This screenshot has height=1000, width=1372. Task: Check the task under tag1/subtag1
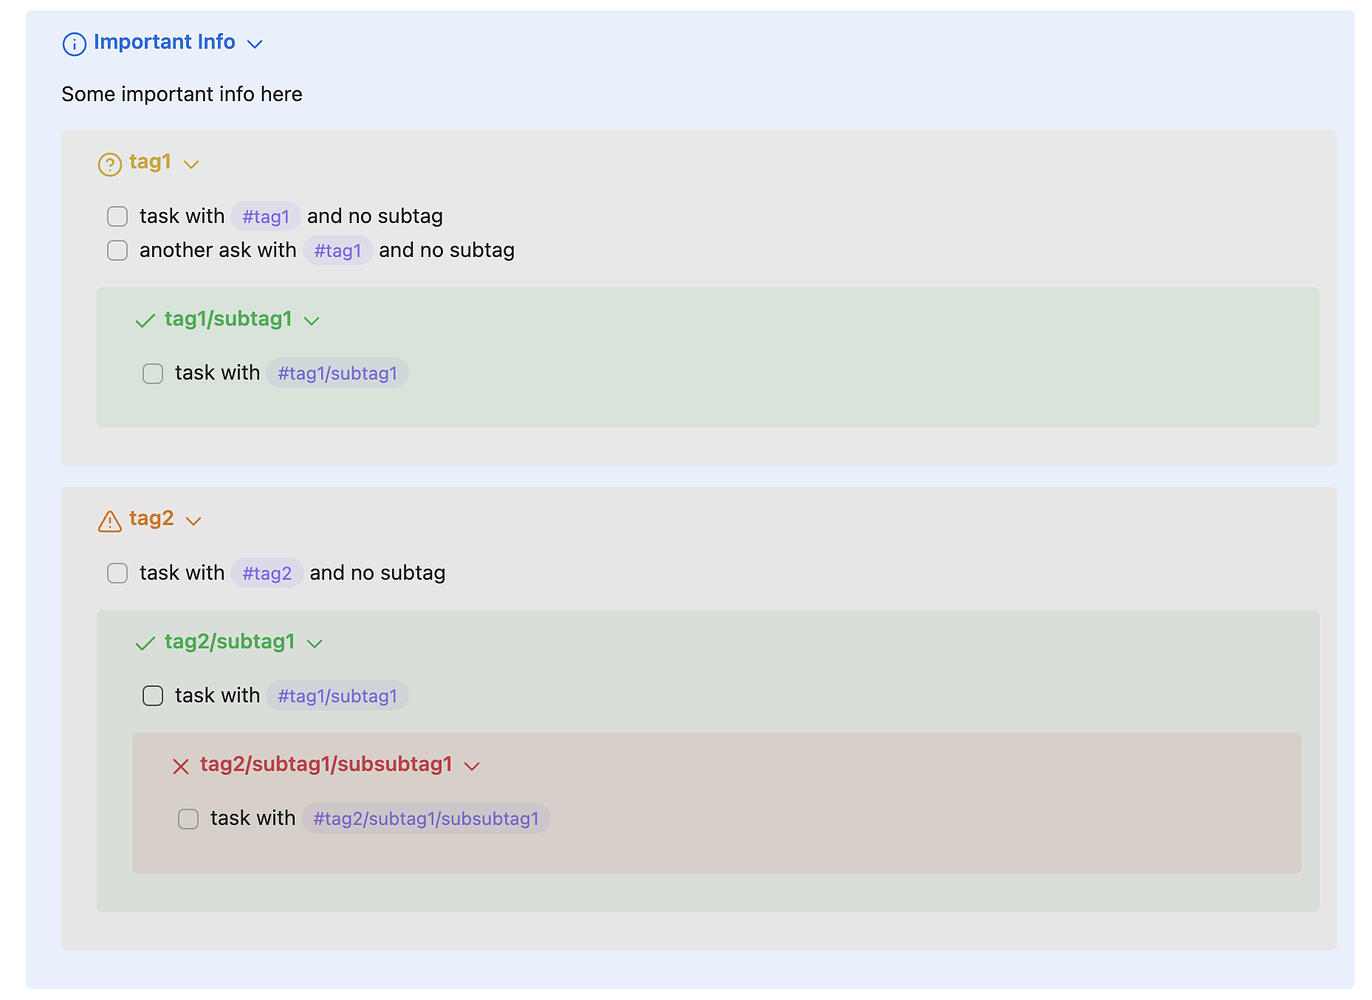(152, 373)
